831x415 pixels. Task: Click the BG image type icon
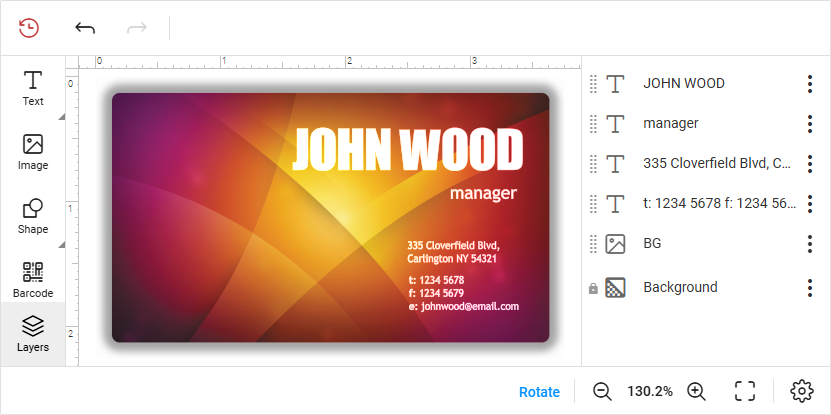pos(615,244)
